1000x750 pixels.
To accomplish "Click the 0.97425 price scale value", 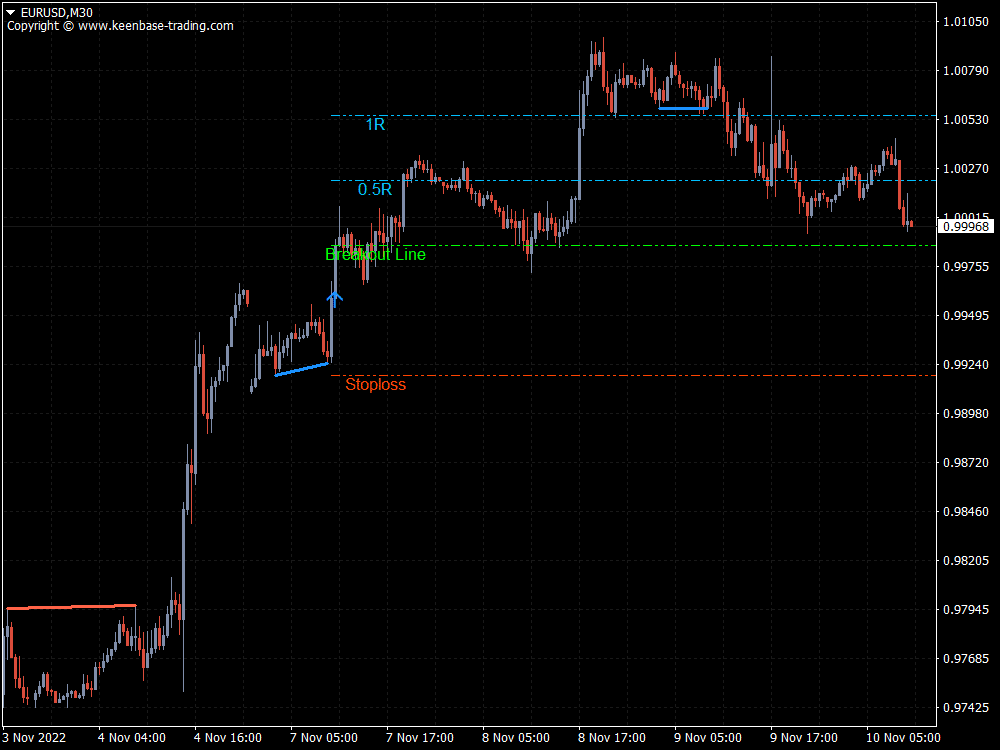I will [x=966, y=707].
